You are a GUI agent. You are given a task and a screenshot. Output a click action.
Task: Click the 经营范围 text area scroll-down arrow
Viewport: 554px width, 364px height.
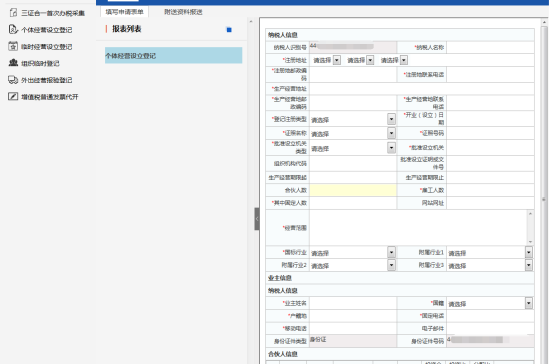[x=530, y=242]
